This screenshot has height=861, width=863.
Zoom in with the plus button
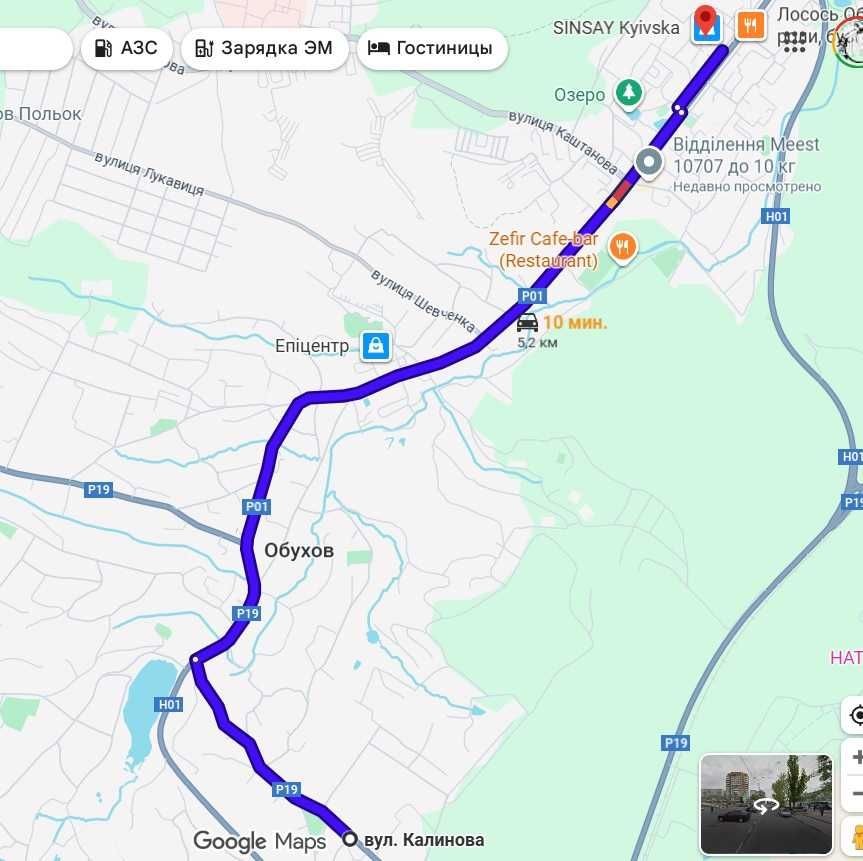click(x=856, y=758)
